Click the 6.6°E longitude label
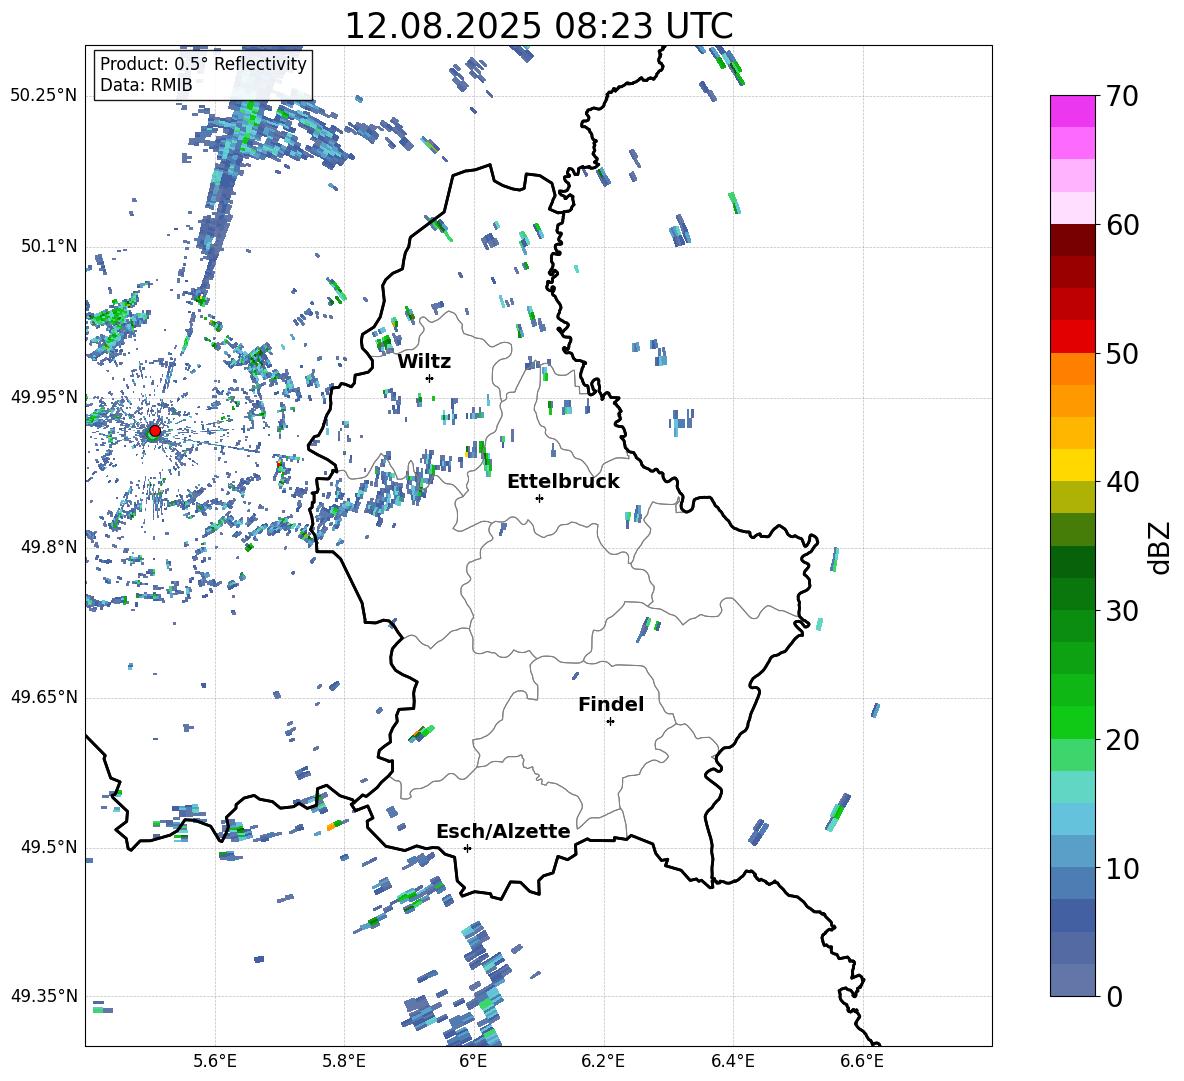This screenshot has width=1184, height=1081. coord(862,1061)
